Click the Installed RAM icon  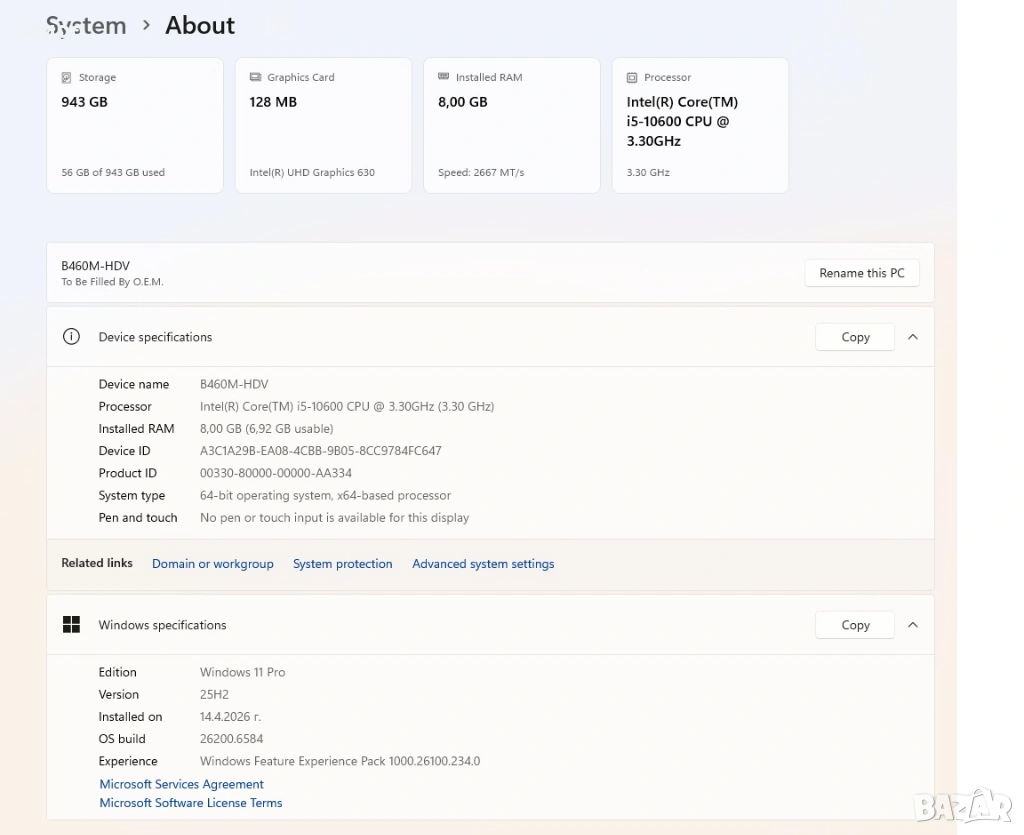pyautogui.click(x=443, y=77)
